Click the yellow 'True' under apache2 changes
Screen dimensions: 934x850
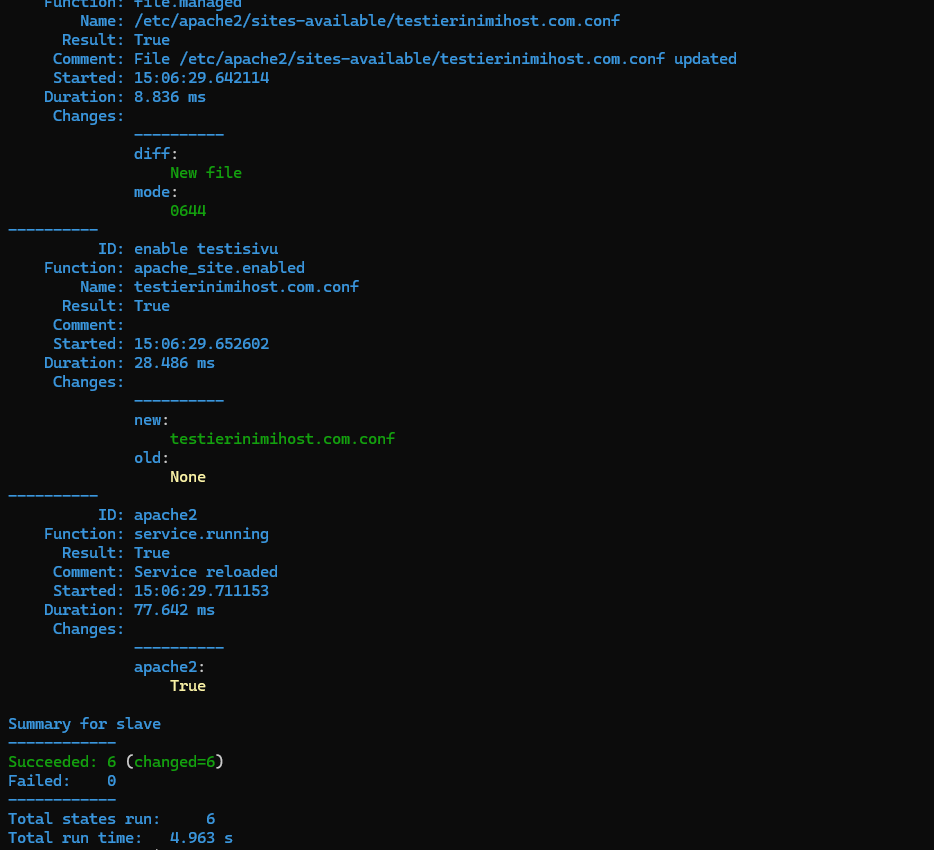point(188,686)
